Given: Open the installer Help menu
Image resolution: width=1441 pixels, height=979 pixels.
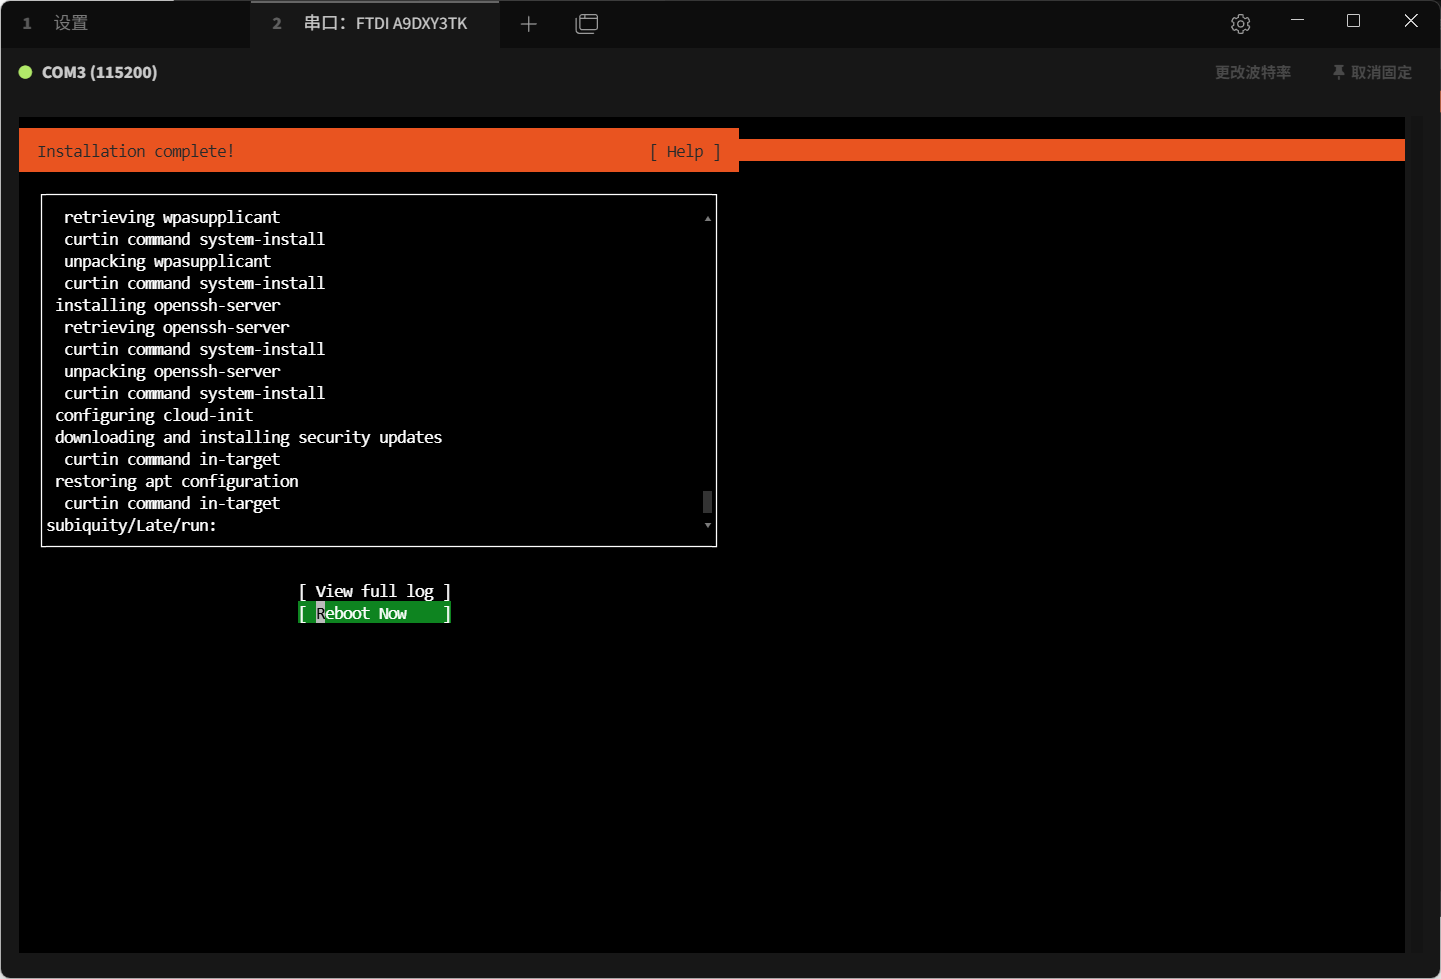Looking at the screenshot, I should (x=685, y=151).
